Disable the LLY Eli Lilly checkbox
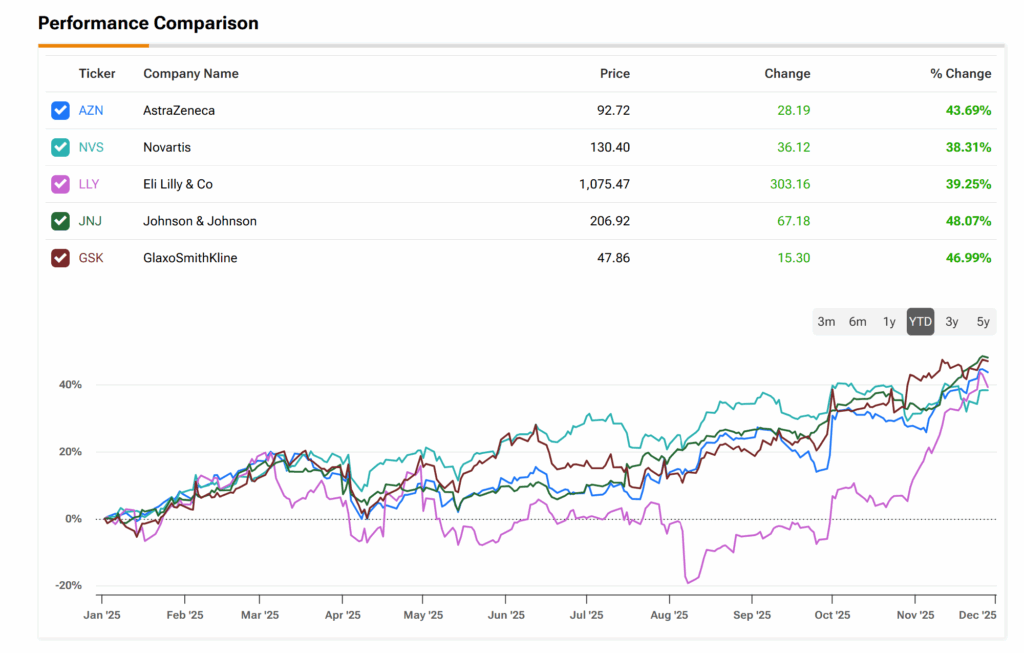This screenshot has width=1024, height=653. click(x=60, y=184)
